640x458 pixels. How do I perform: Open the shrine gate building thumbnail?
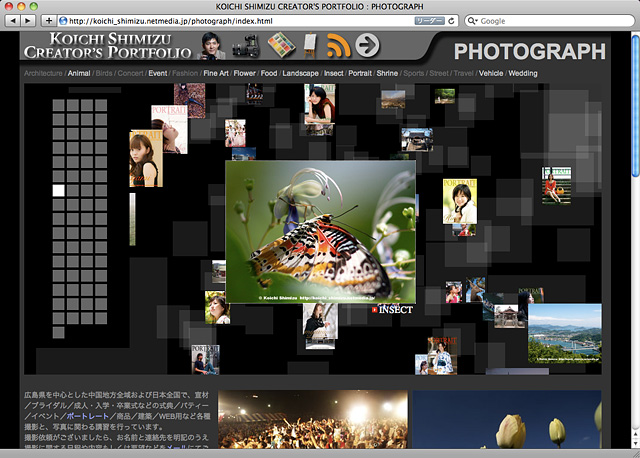tap(417, 140)
